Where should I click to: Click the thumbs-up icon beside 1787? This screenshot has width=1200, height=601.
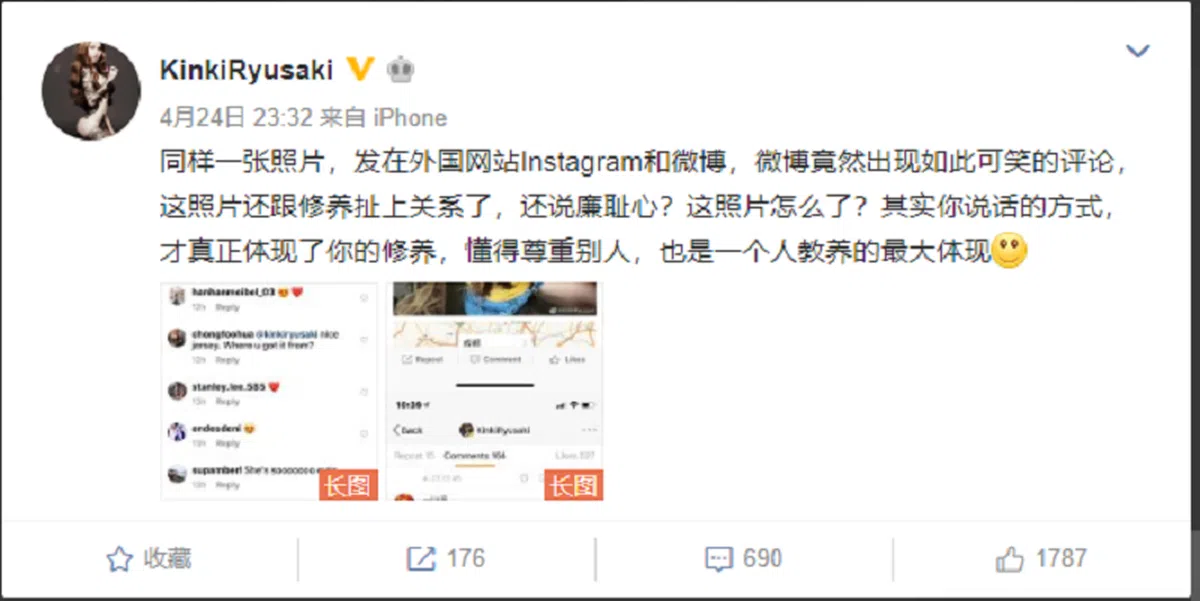tap(1012, 558)
